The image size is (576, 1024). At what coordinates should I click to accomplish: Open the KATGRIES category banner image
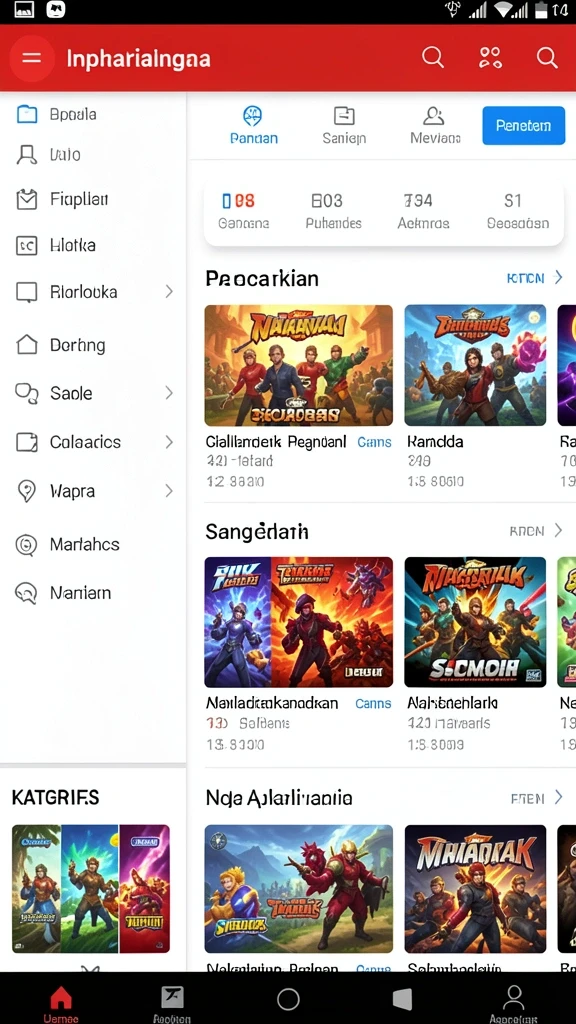pos(91,888)
